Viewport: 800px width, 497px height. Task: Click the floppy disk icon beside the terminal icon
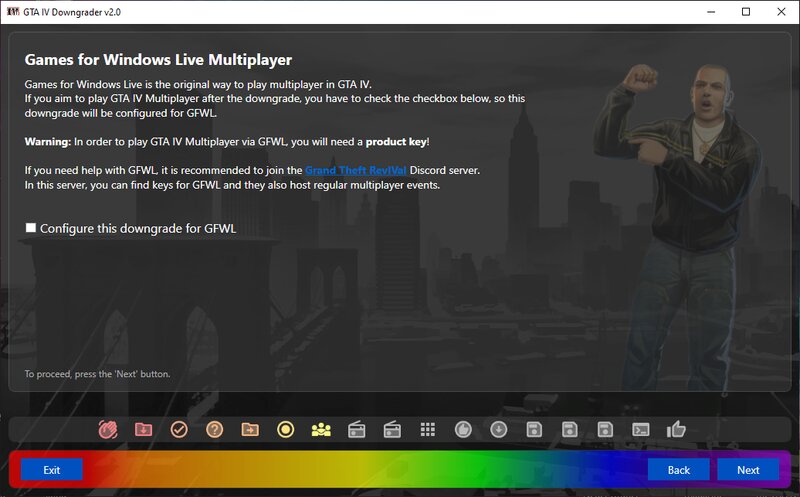(x=605, y=430)
